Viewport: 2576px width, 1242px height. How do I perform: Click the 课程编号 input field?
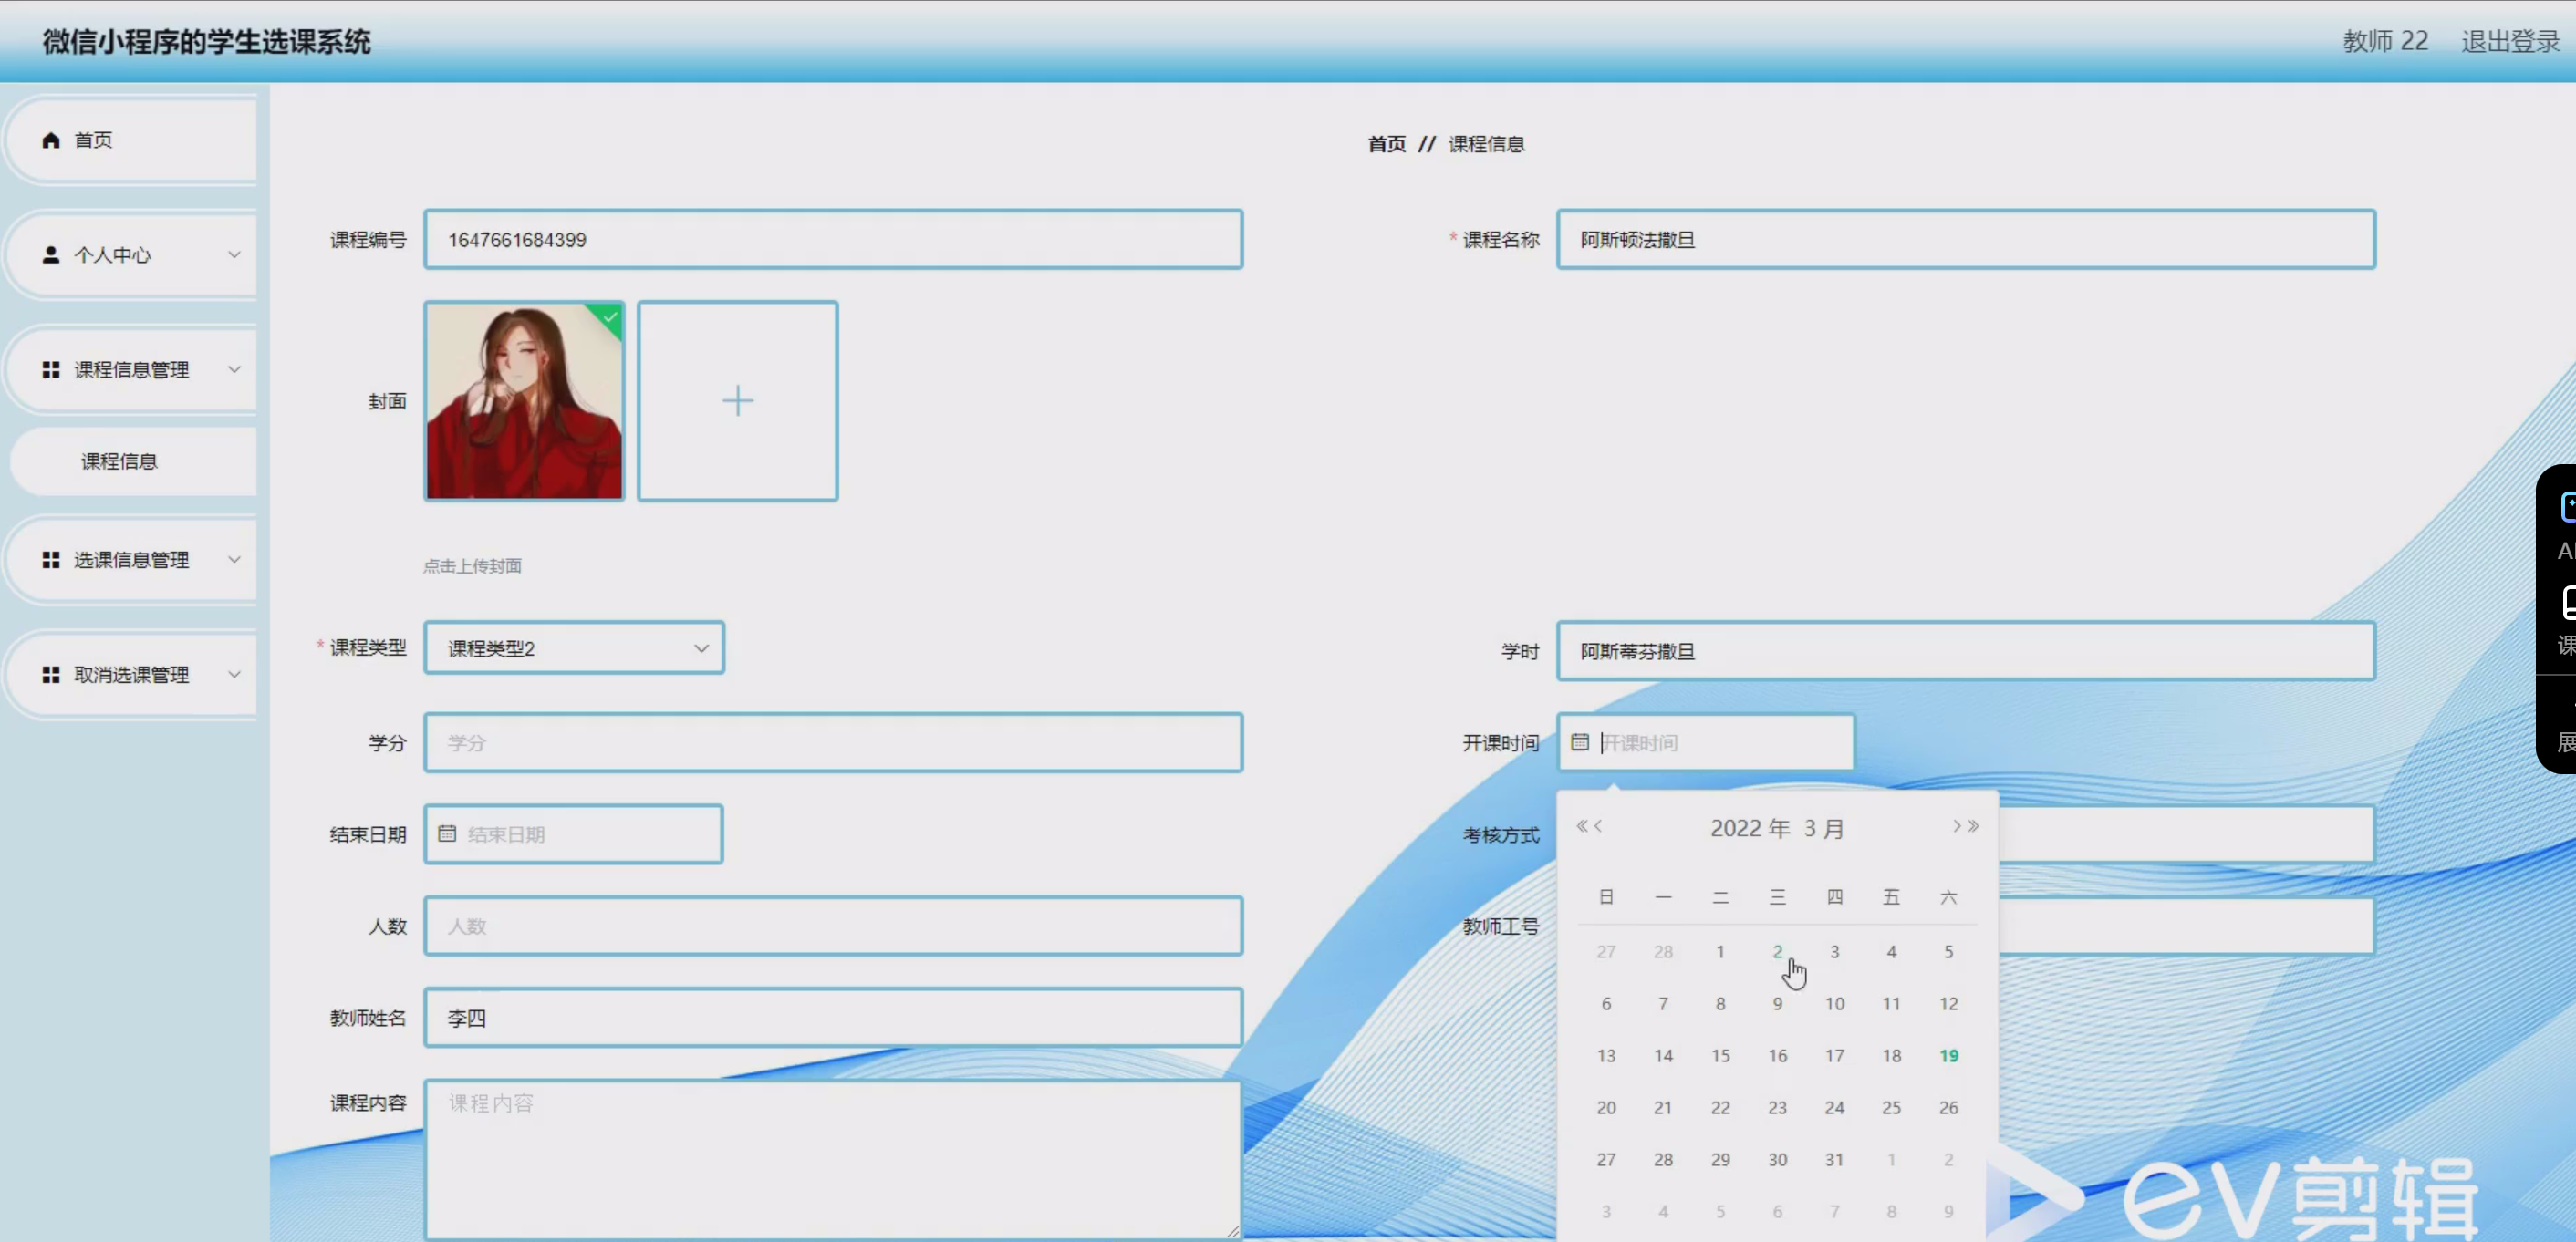tap(833, 239)
